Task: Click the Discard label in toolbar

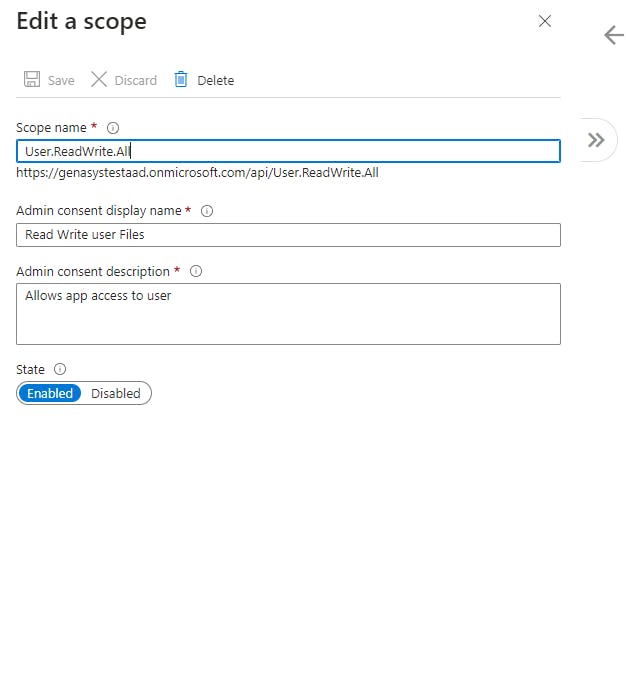Action: pyautogui.click(x=136, y=80)
